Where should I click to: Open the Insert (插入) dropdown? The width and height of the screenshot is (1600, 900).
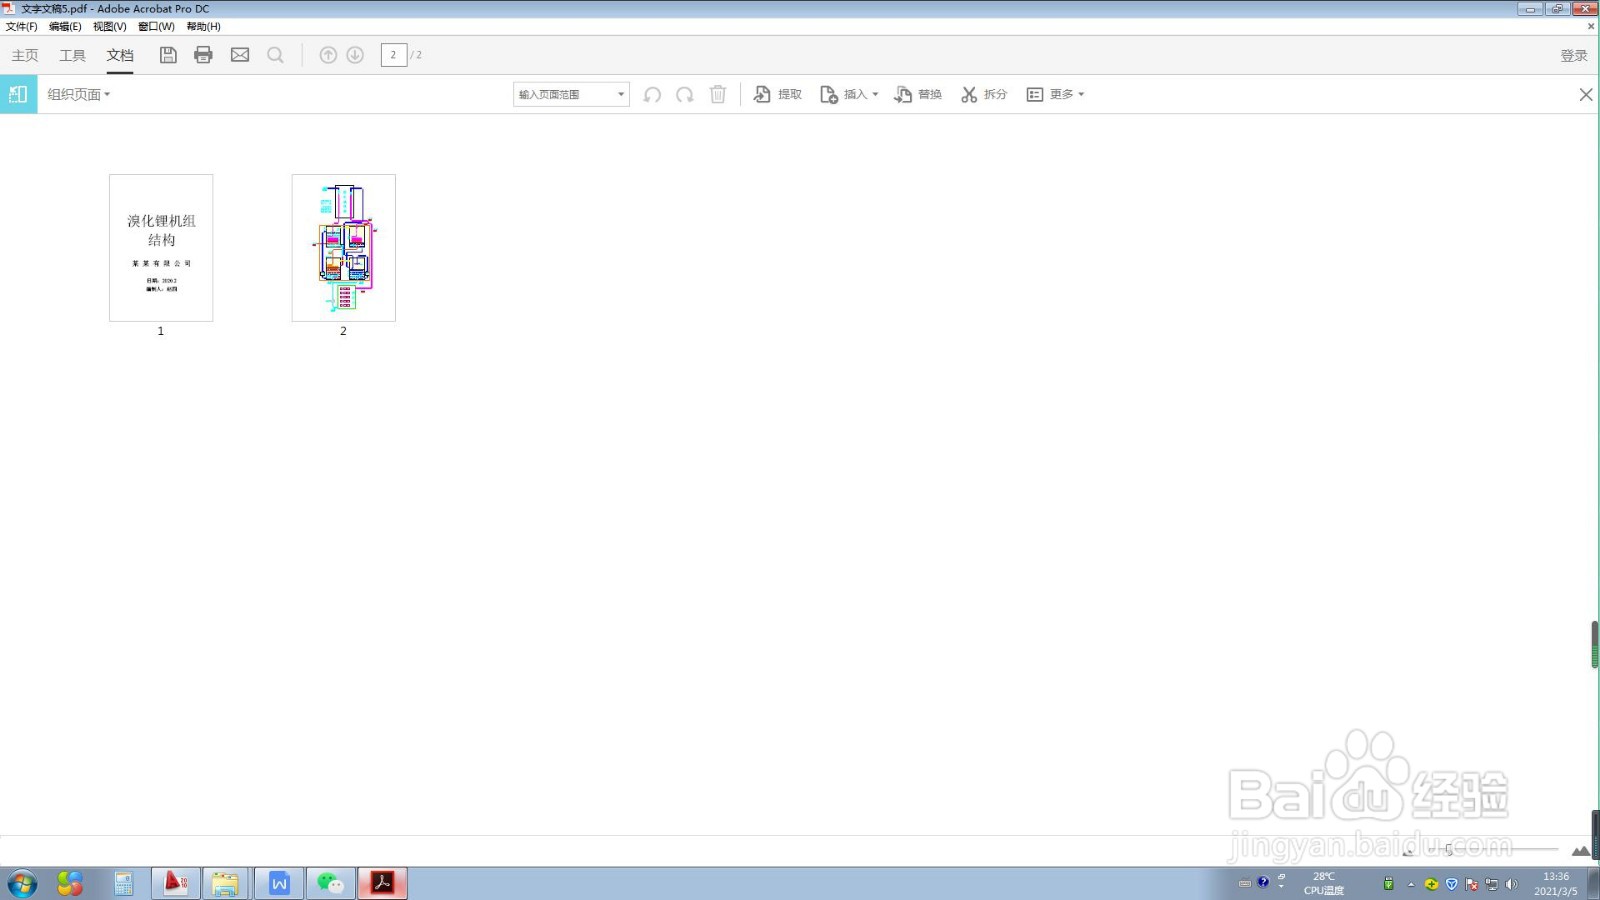pos(849,94)
